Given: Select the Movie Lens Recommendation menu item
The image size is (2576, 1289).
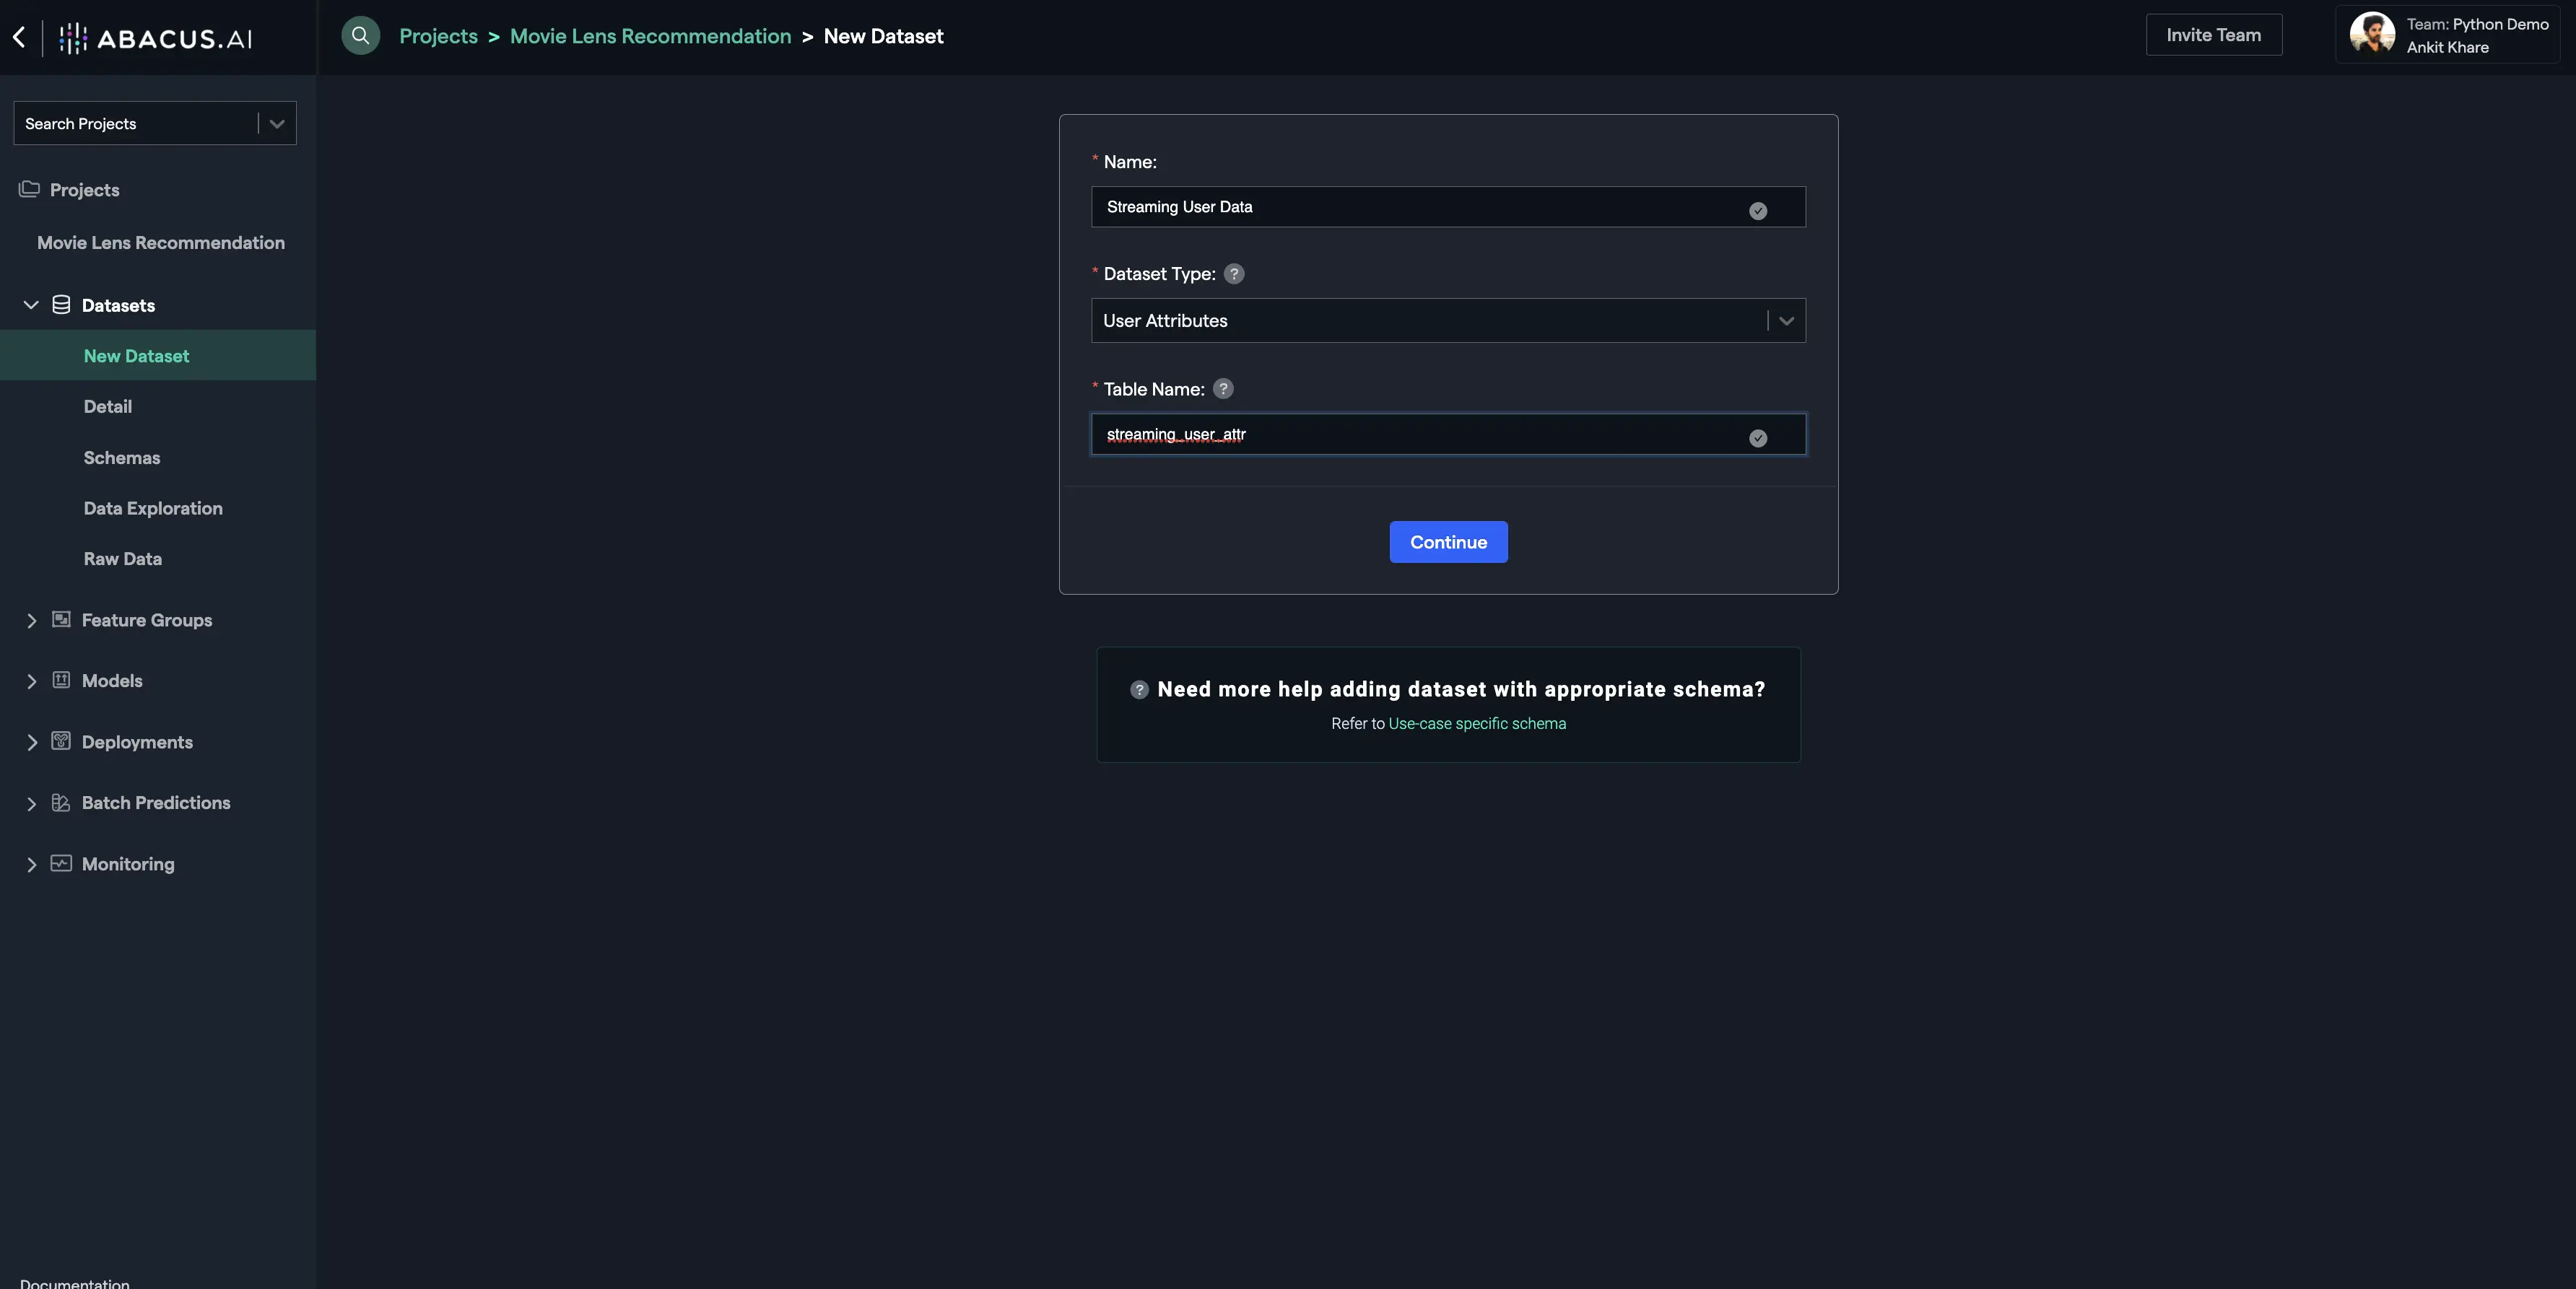Looking at the screenshot, I should click(x=161, y=243).
